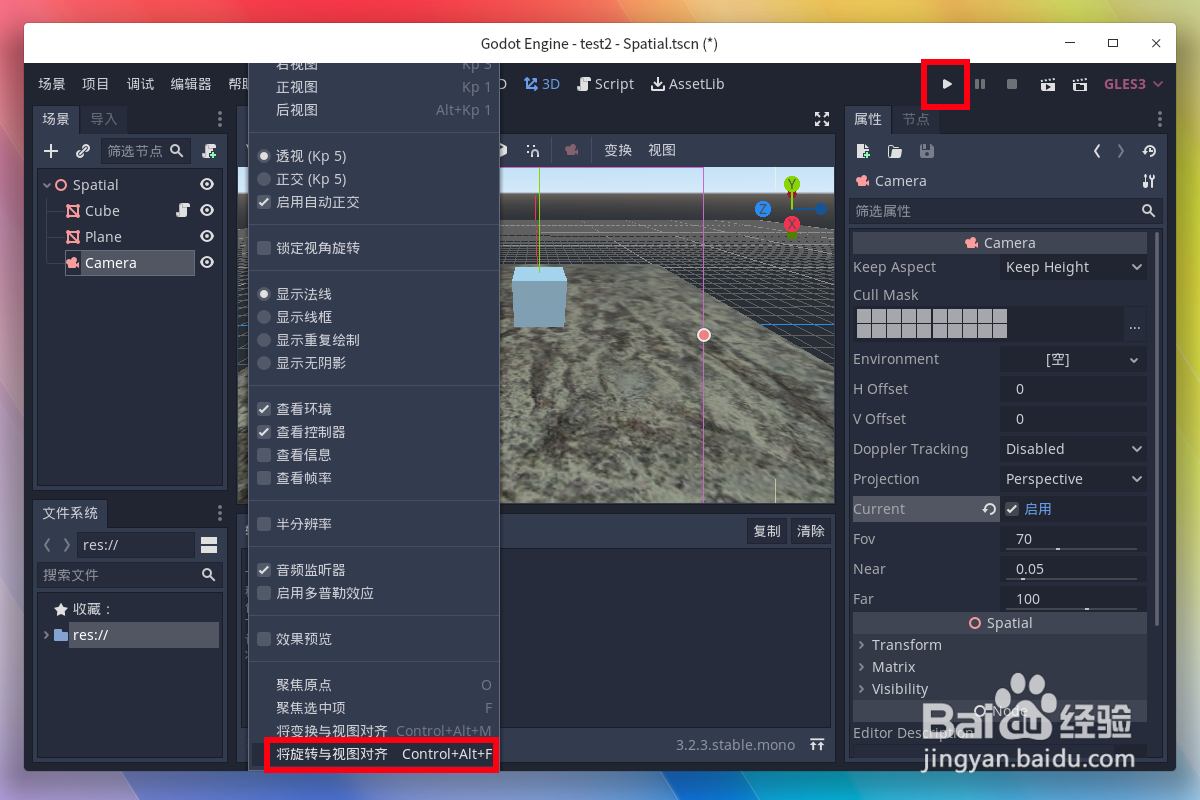1200x800 pixels.
Task: Switch to 节点 tab in inspector
Action: [915, 119]
